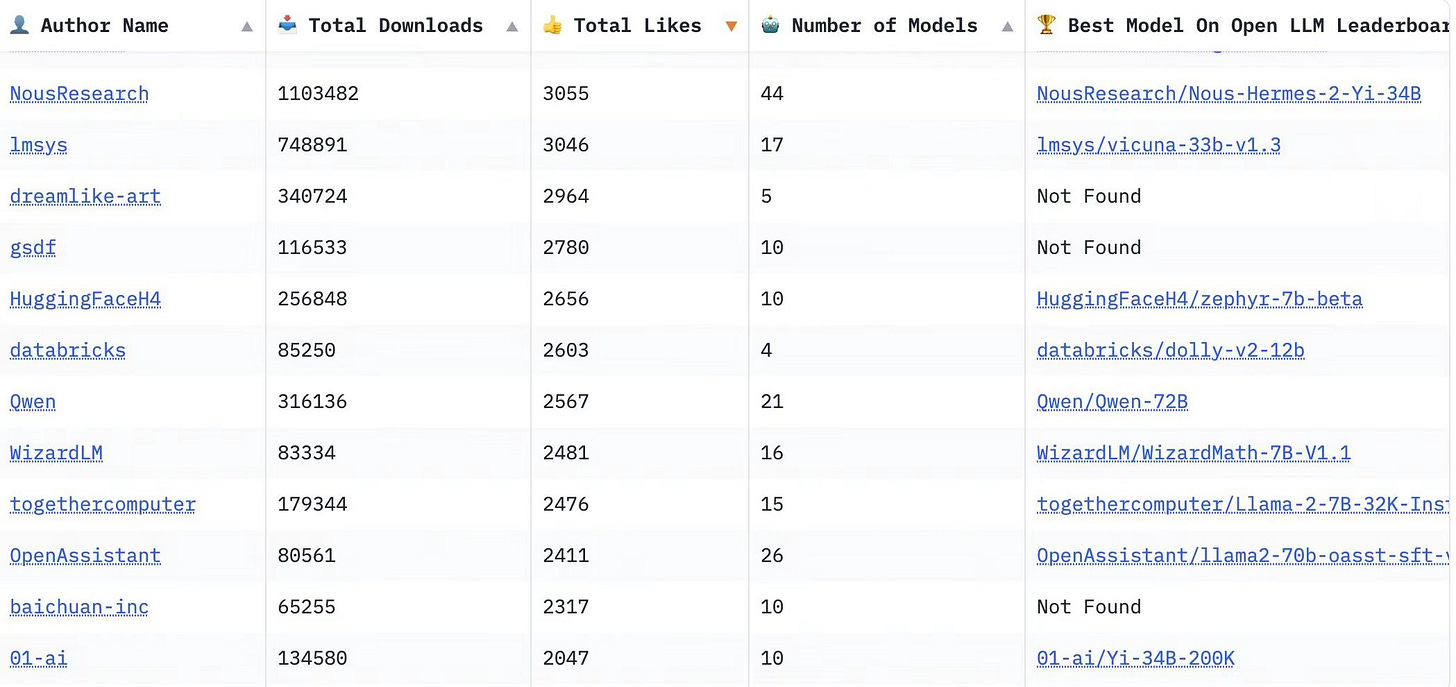
Task: Open the togethercomputer author link
Action: point(103,504)
